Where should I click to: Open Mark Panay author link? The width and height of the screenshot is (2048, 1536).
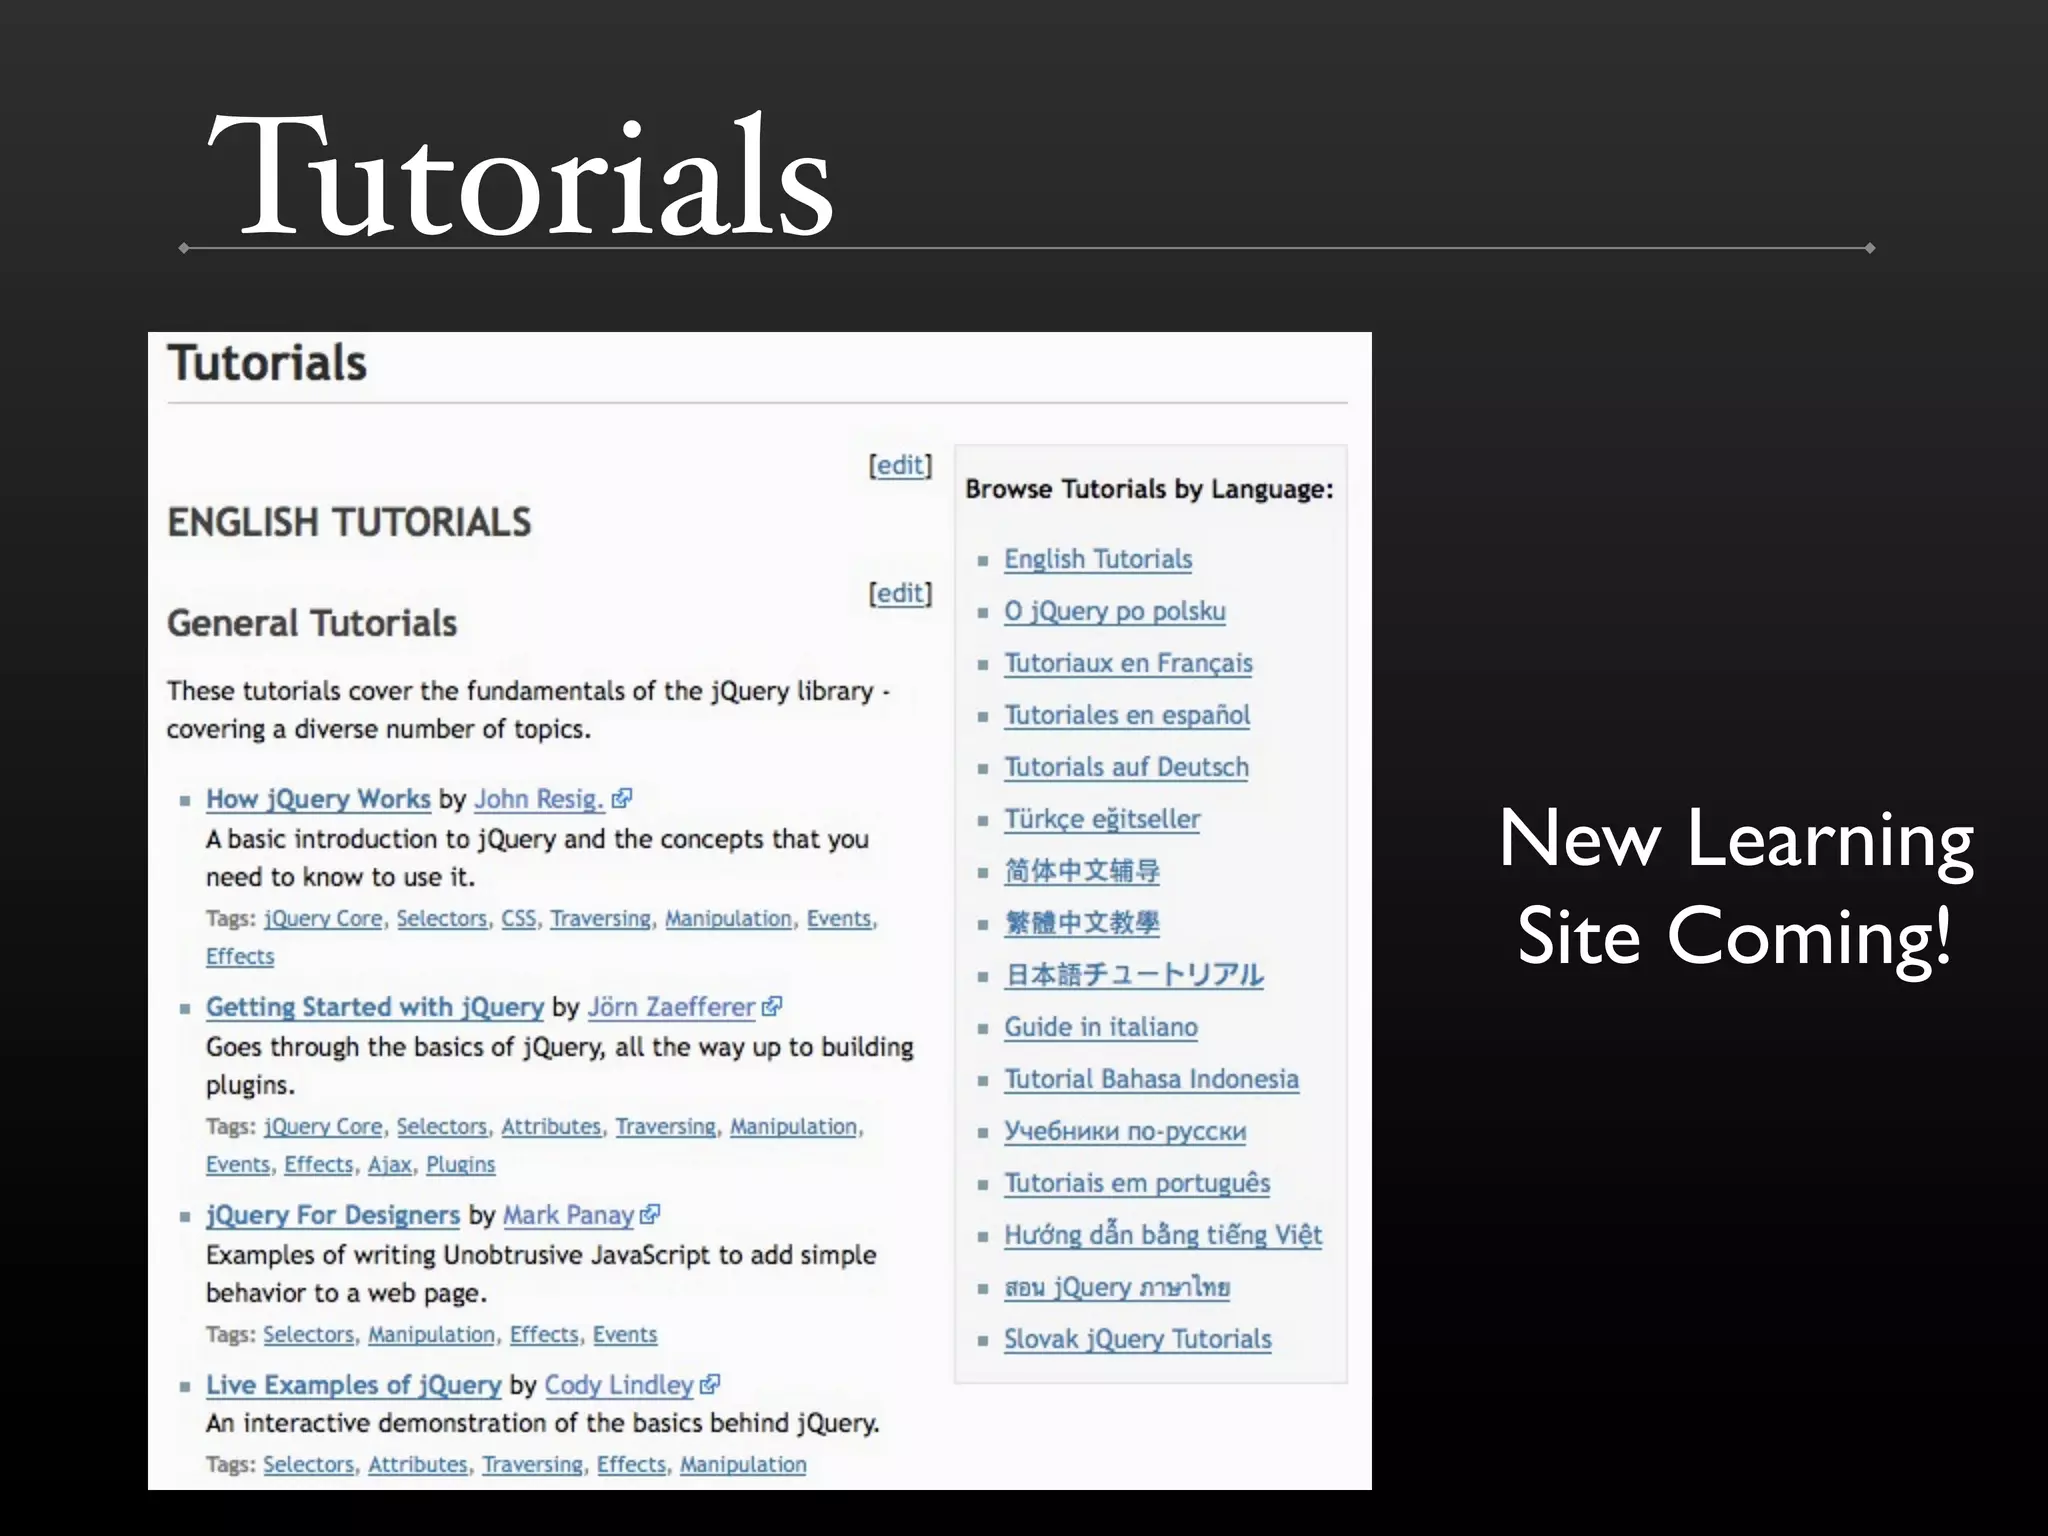(x=568, y=1215)
